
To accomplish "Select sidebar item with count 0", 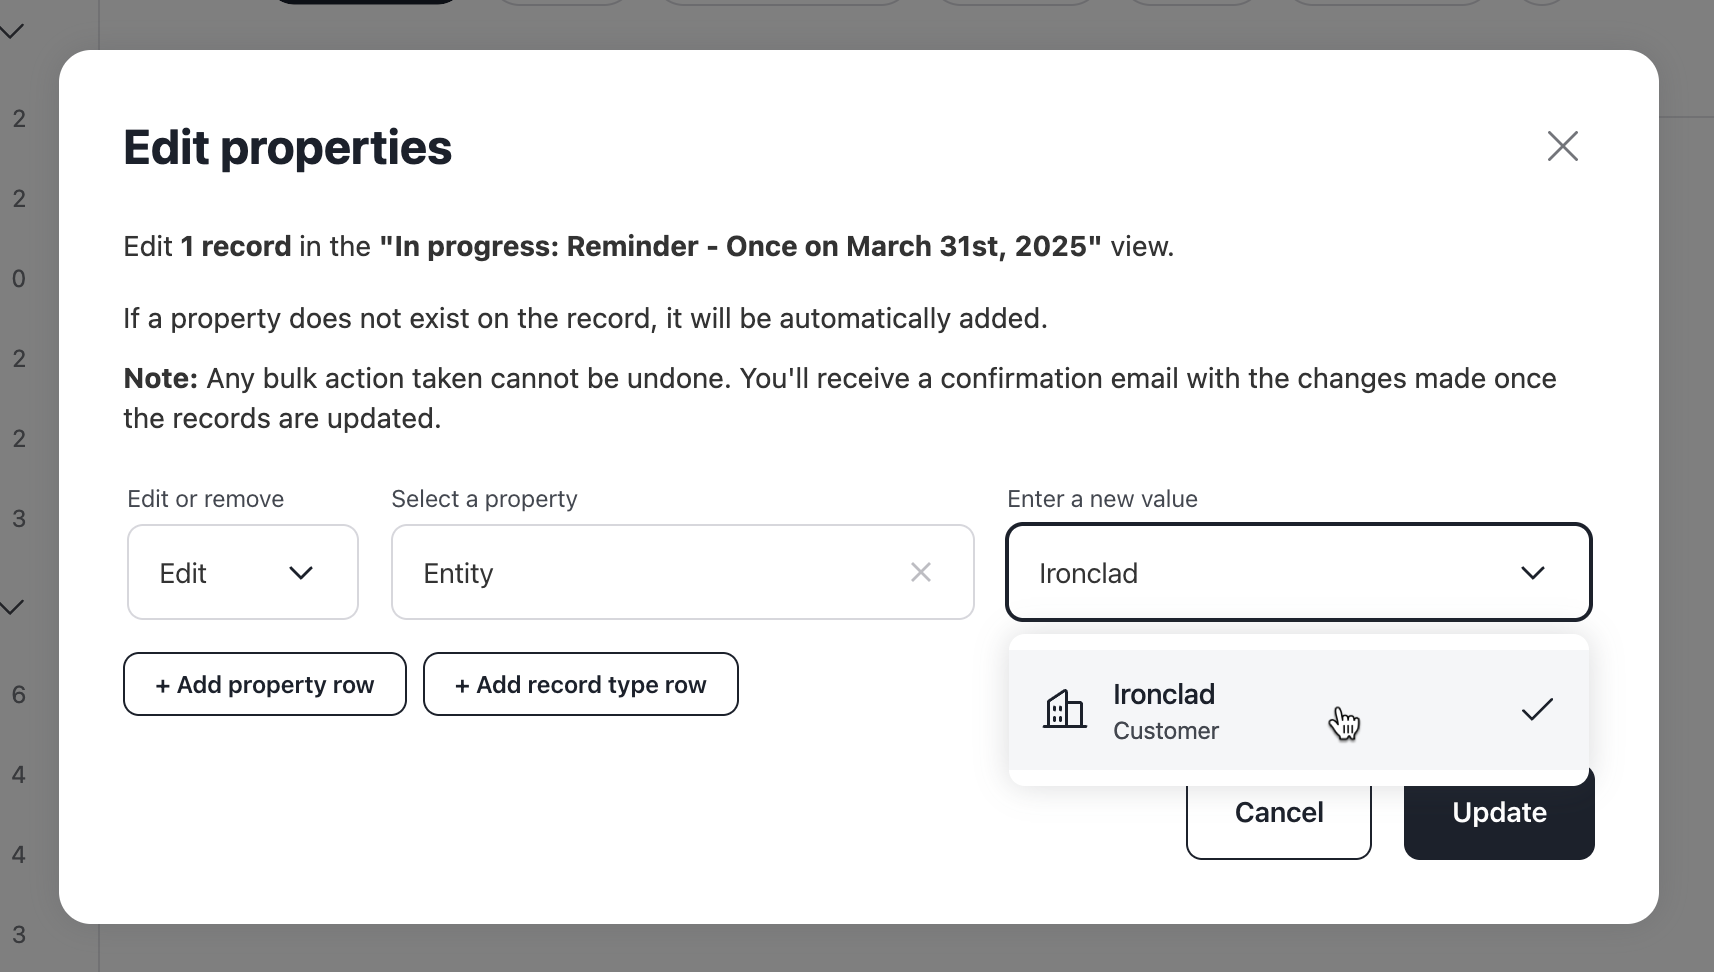I will pos(19,279).
